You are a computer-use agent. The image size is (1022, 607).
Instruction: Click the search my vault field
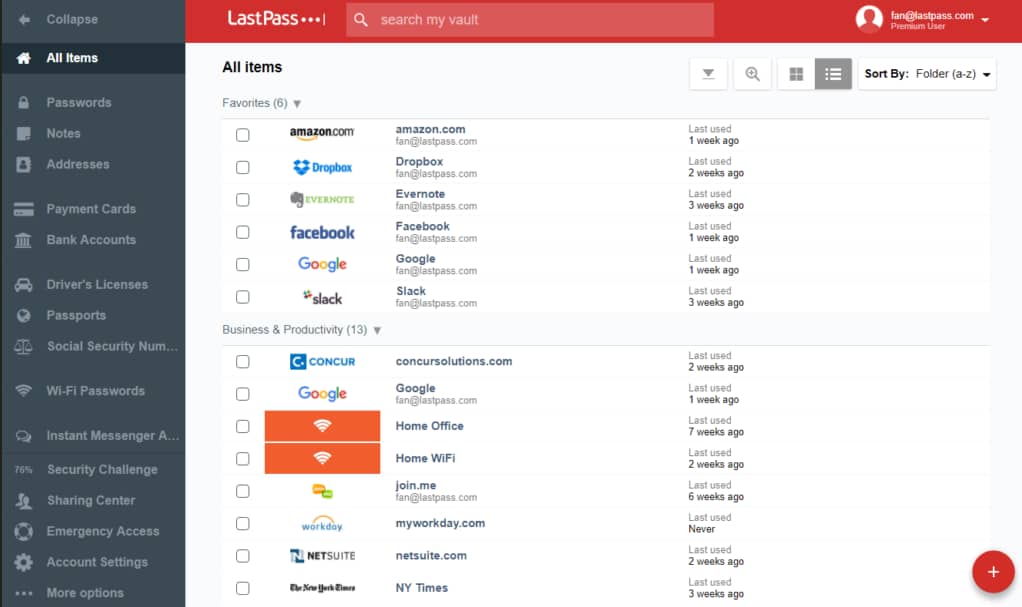[x=530, y=19]
